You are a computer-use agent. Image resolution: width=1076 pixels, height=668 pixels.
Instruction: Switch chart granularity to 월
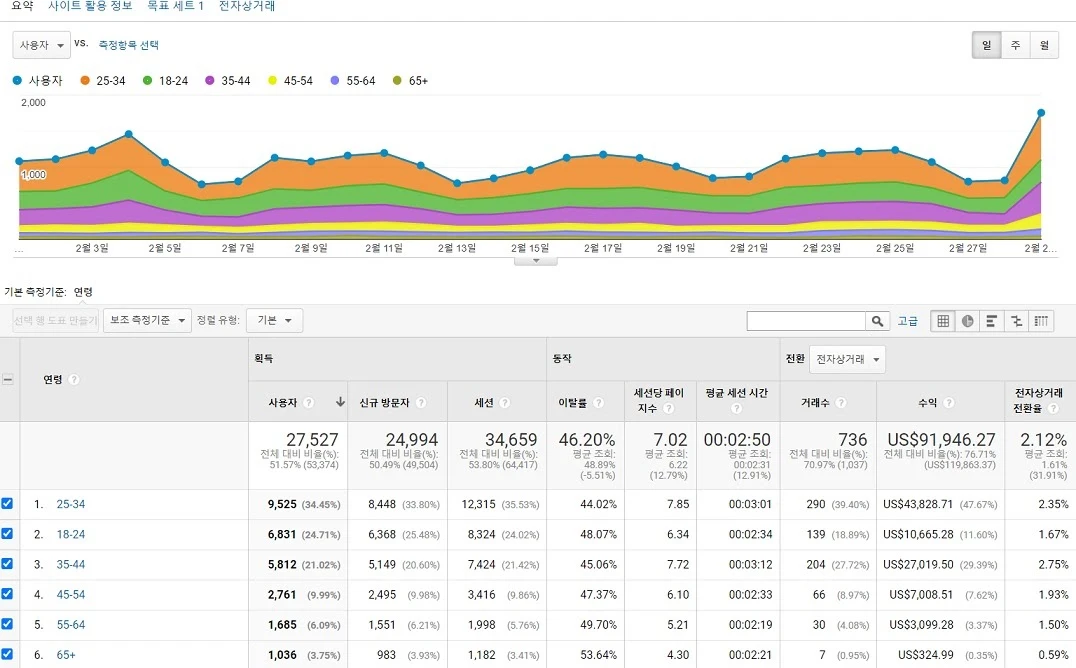(1044, 45)
